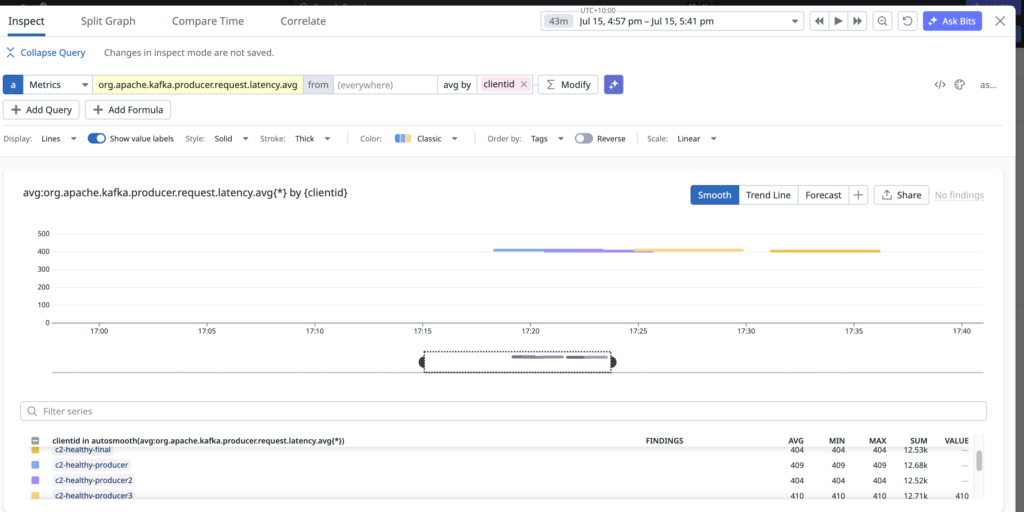Click the left handle of timeline range selector
This screenshot has width=1024, height=512.
click(422, 362)
